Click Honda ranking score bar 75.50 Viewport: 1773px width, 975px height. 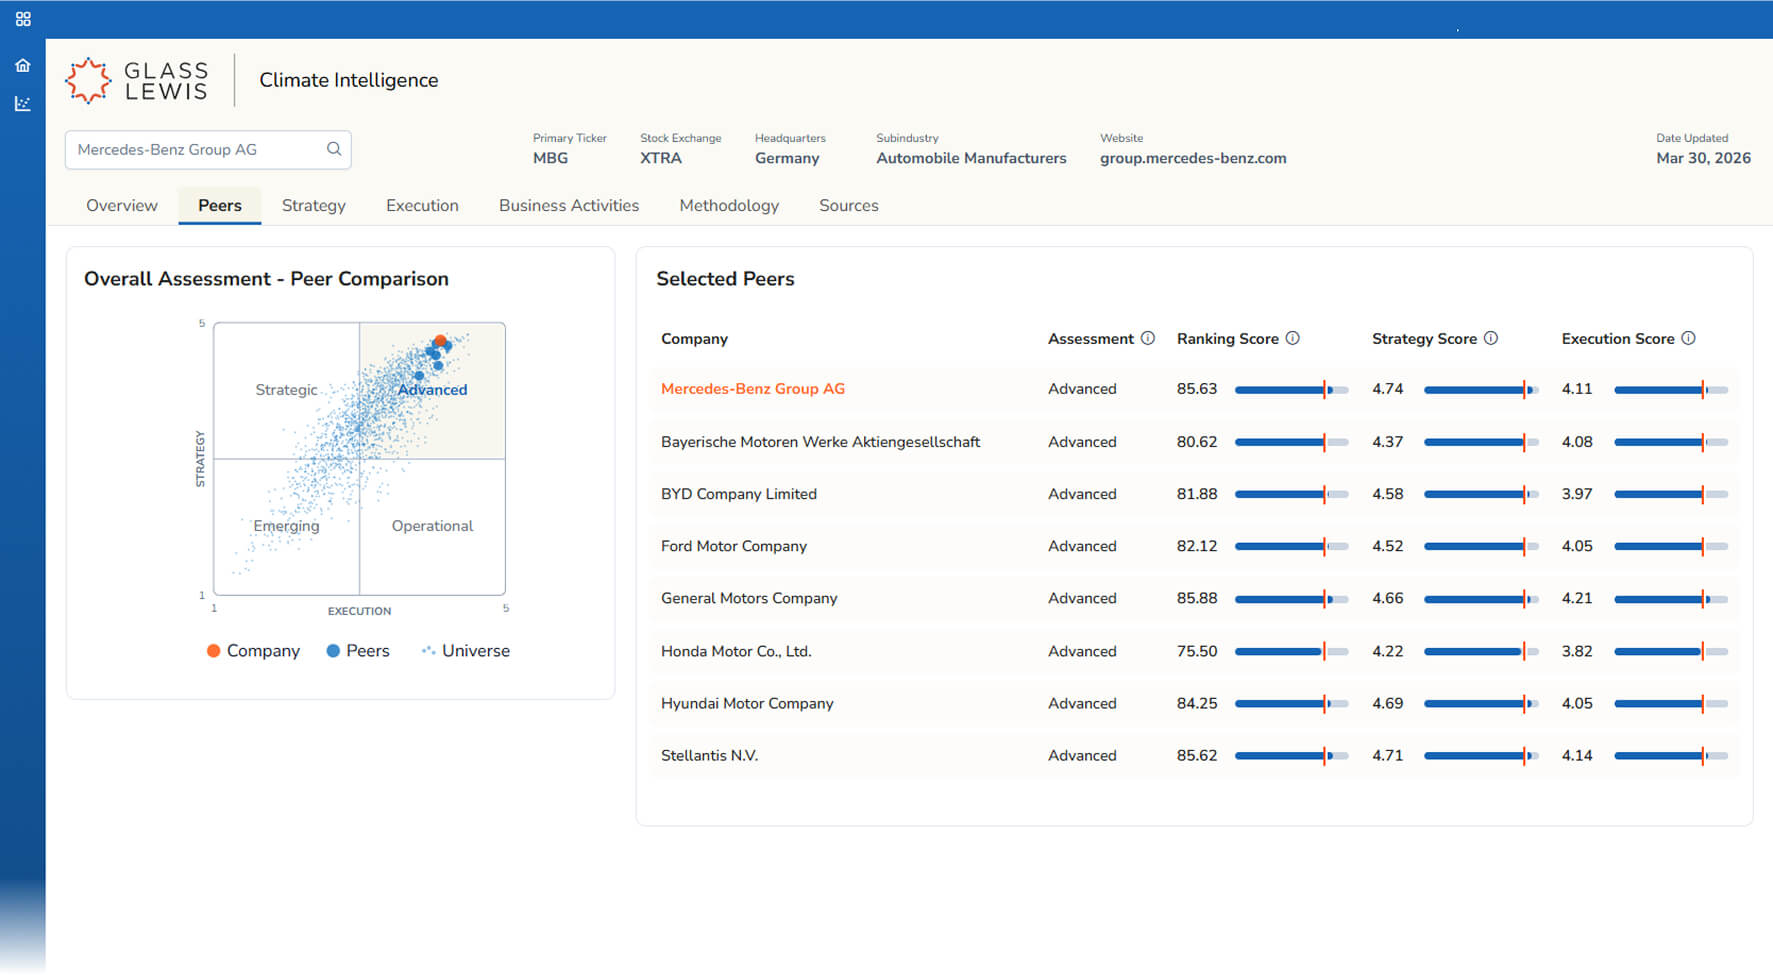click(1291, 652)
